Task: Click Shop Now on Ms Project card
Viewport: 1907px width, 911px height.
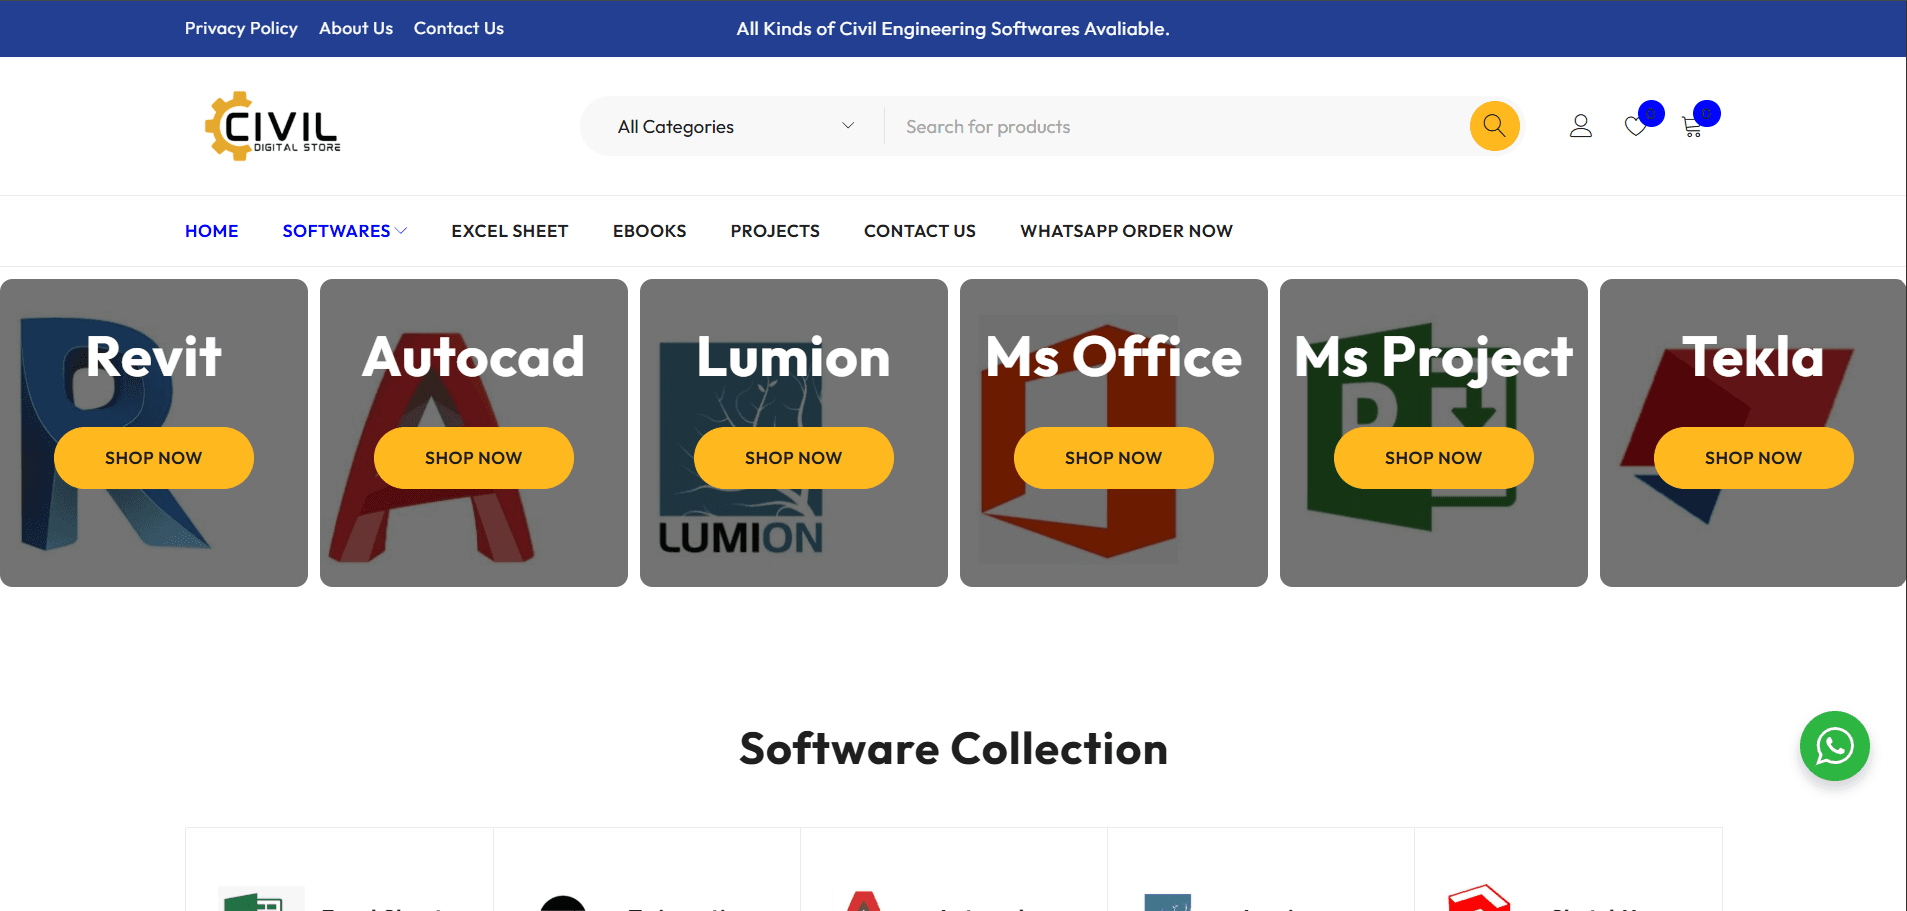Action: 1434,458
